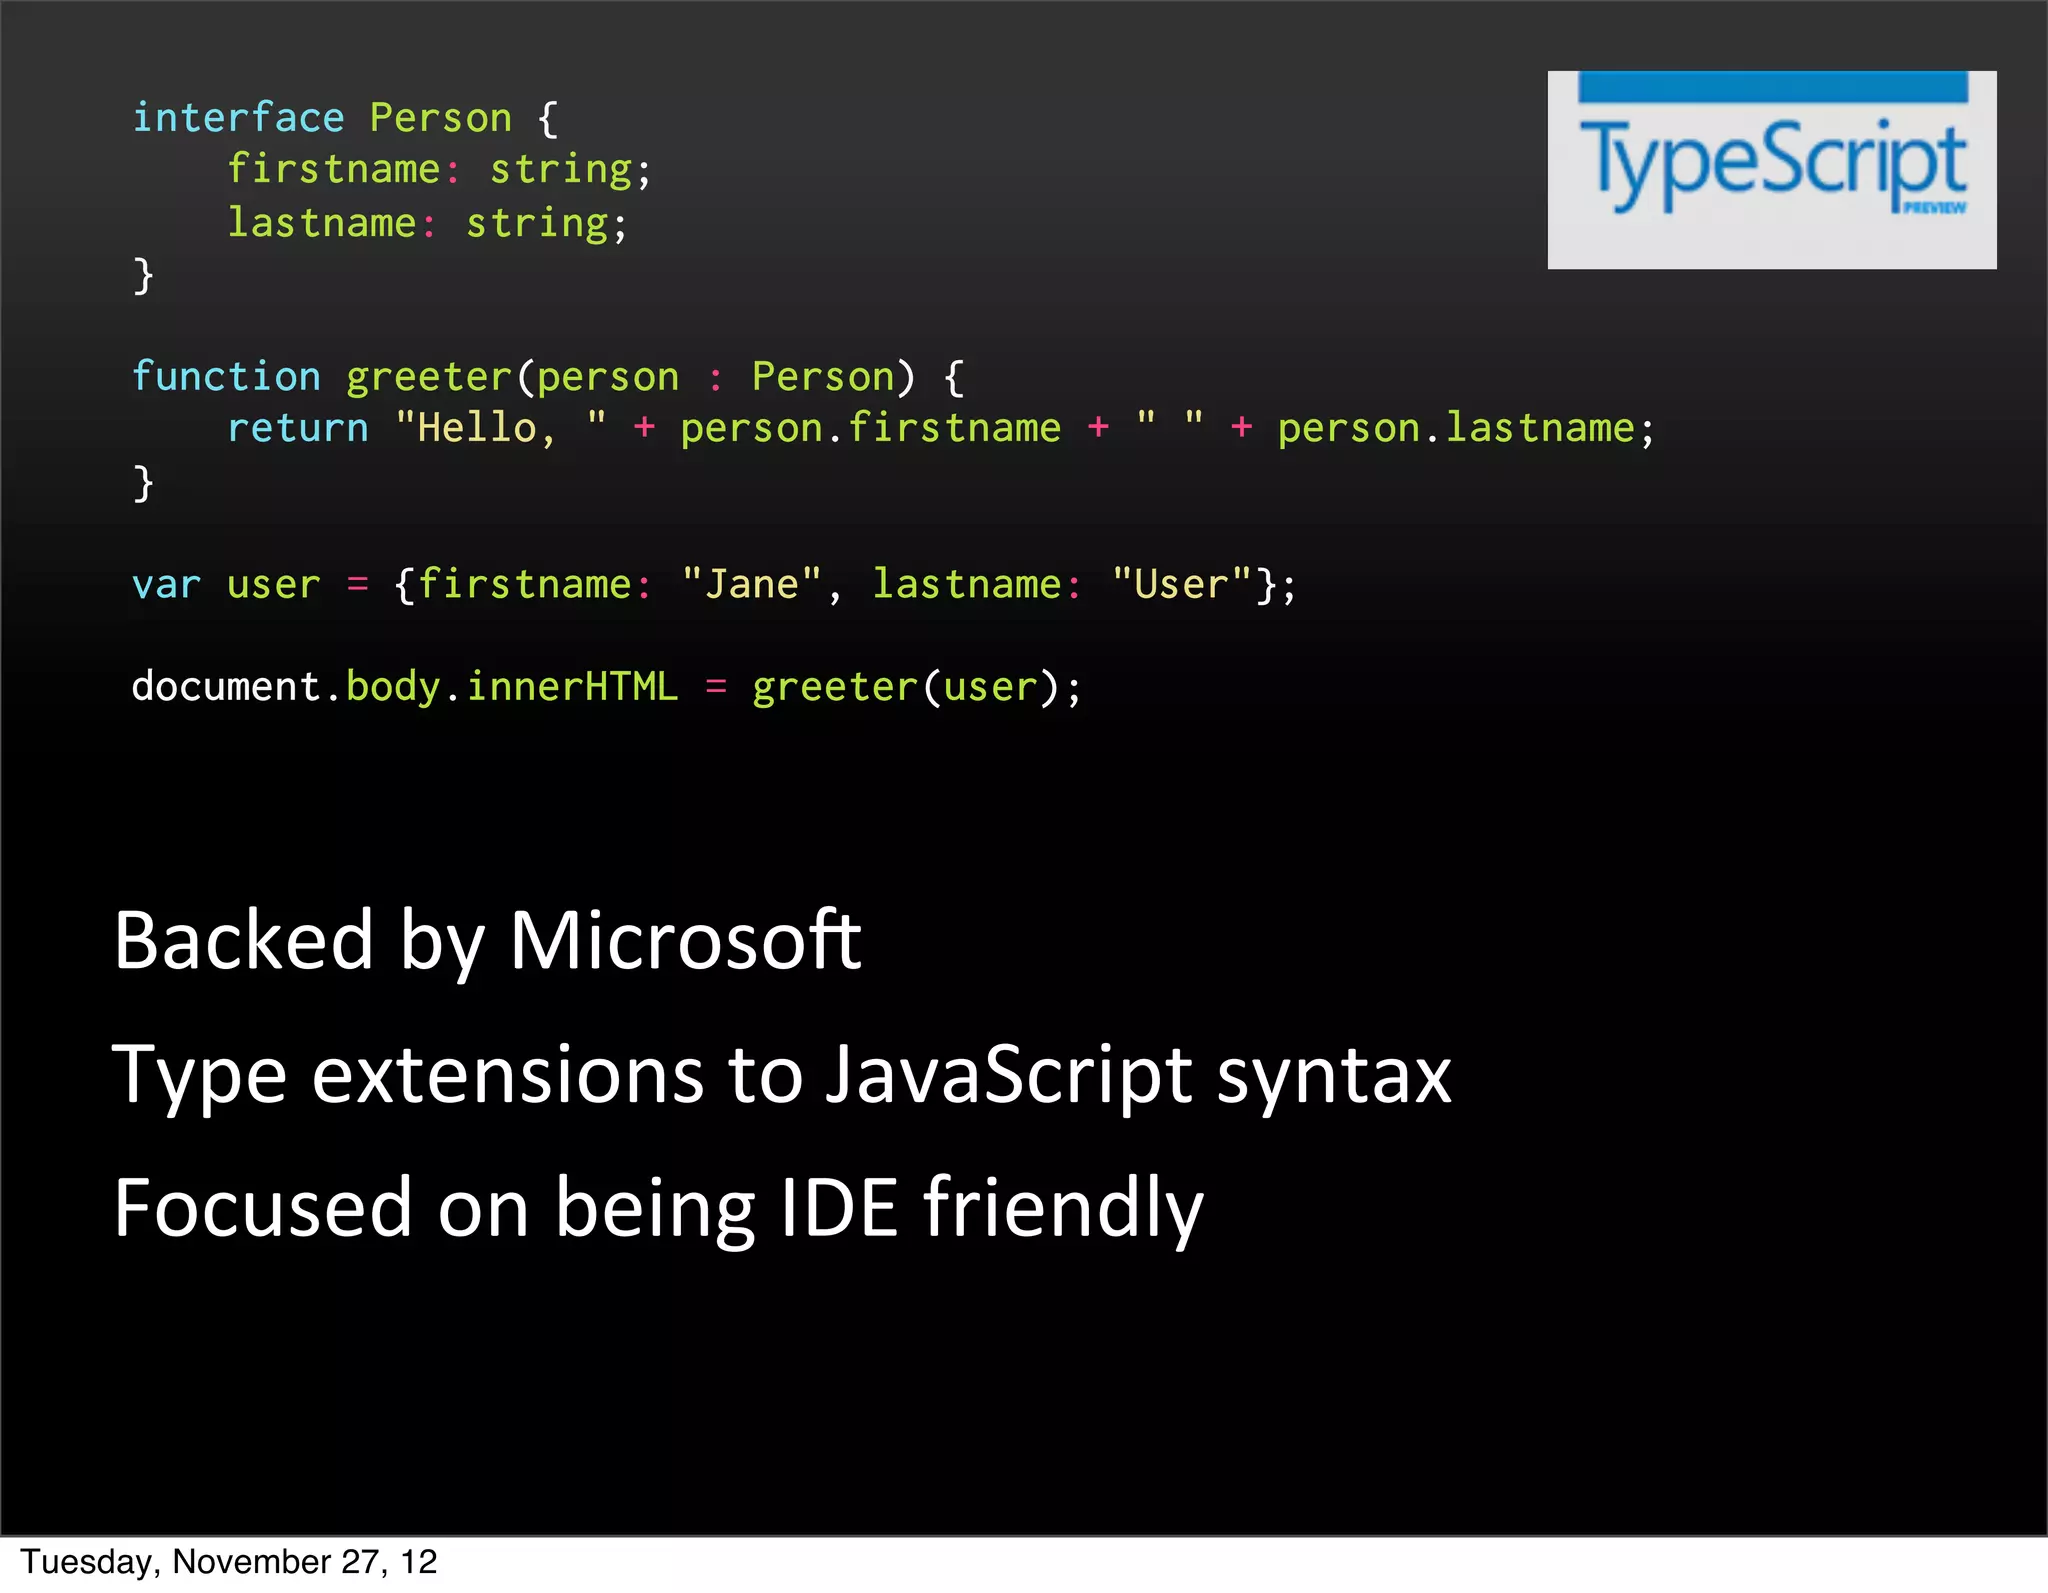Click 'Focused on being IDE friendly' text
The width and height of the screenshot is (2048, 1593).
point(659,1210)
